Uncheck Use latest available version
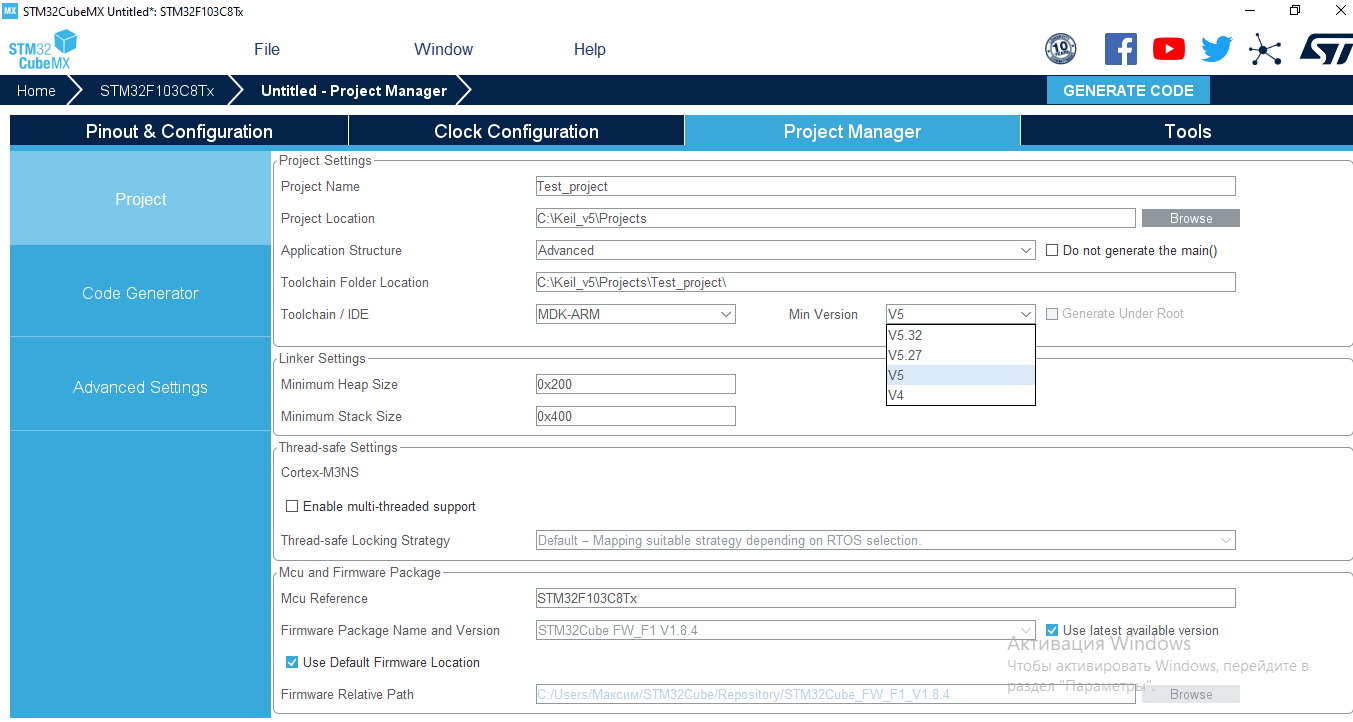The height and width of the screenshot is (722, 1353). pos(1052,631)
